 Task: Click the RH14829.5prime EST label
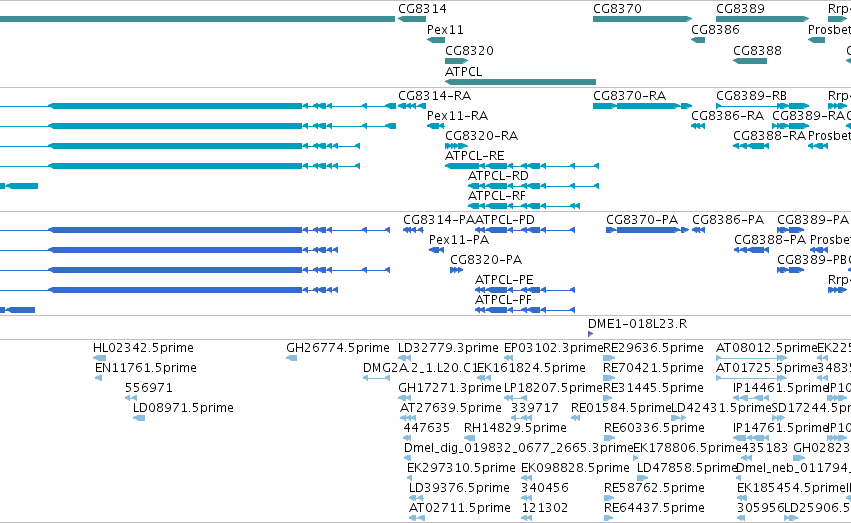coord(516,429)
